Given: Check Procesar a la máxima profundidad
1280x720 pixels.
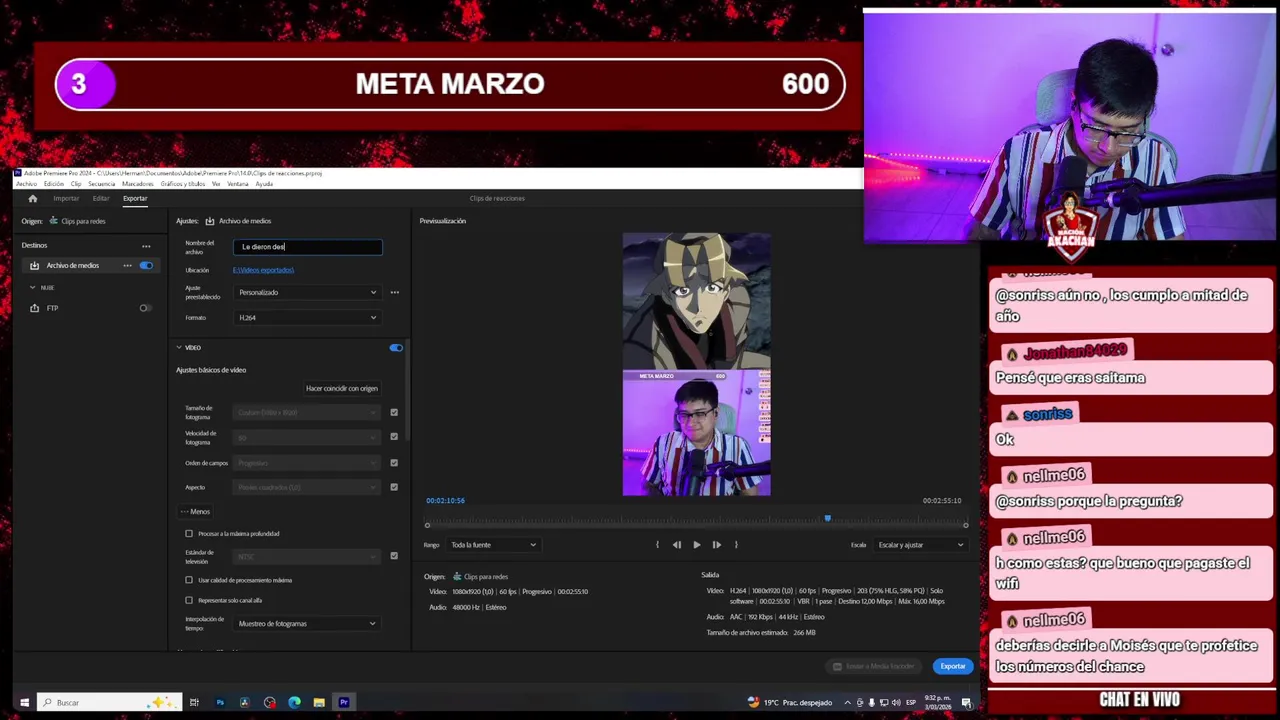Looking at the screenshot, I should pyautogui.click(x=189, y=534).
